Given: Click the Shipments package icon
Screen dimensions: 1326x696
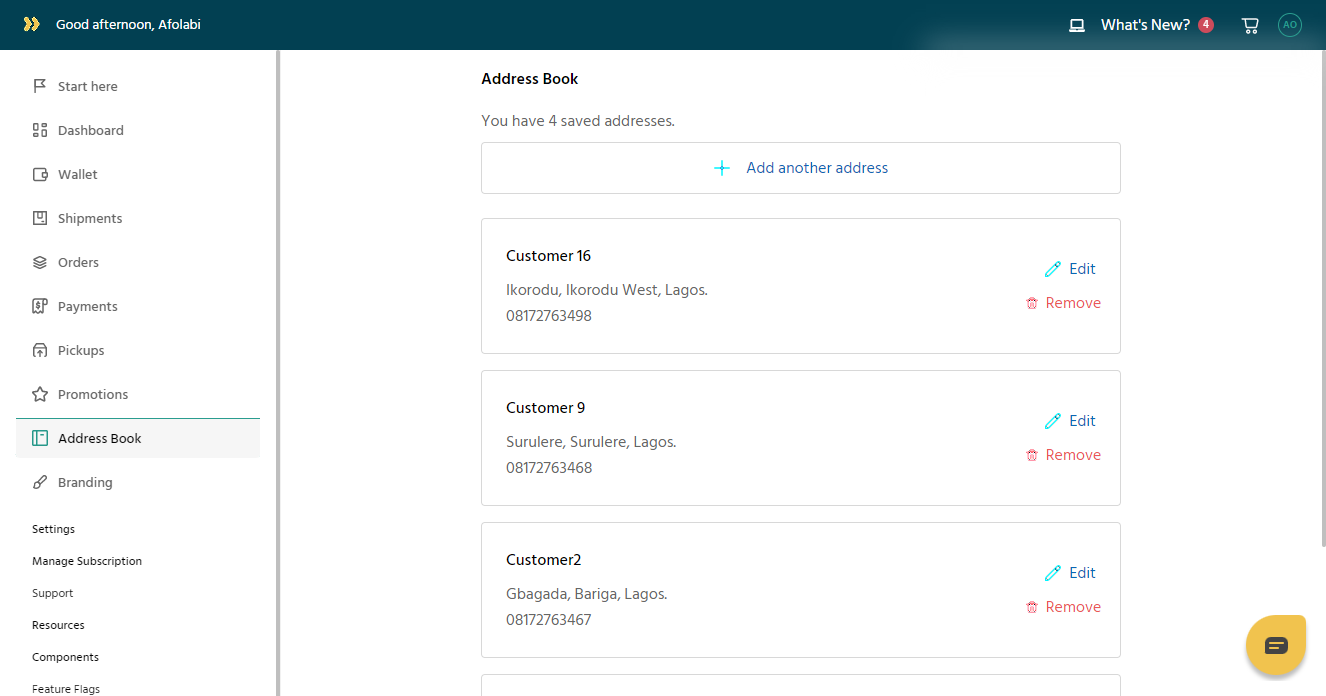Looking at the screenshot, I should pos(40,218).
